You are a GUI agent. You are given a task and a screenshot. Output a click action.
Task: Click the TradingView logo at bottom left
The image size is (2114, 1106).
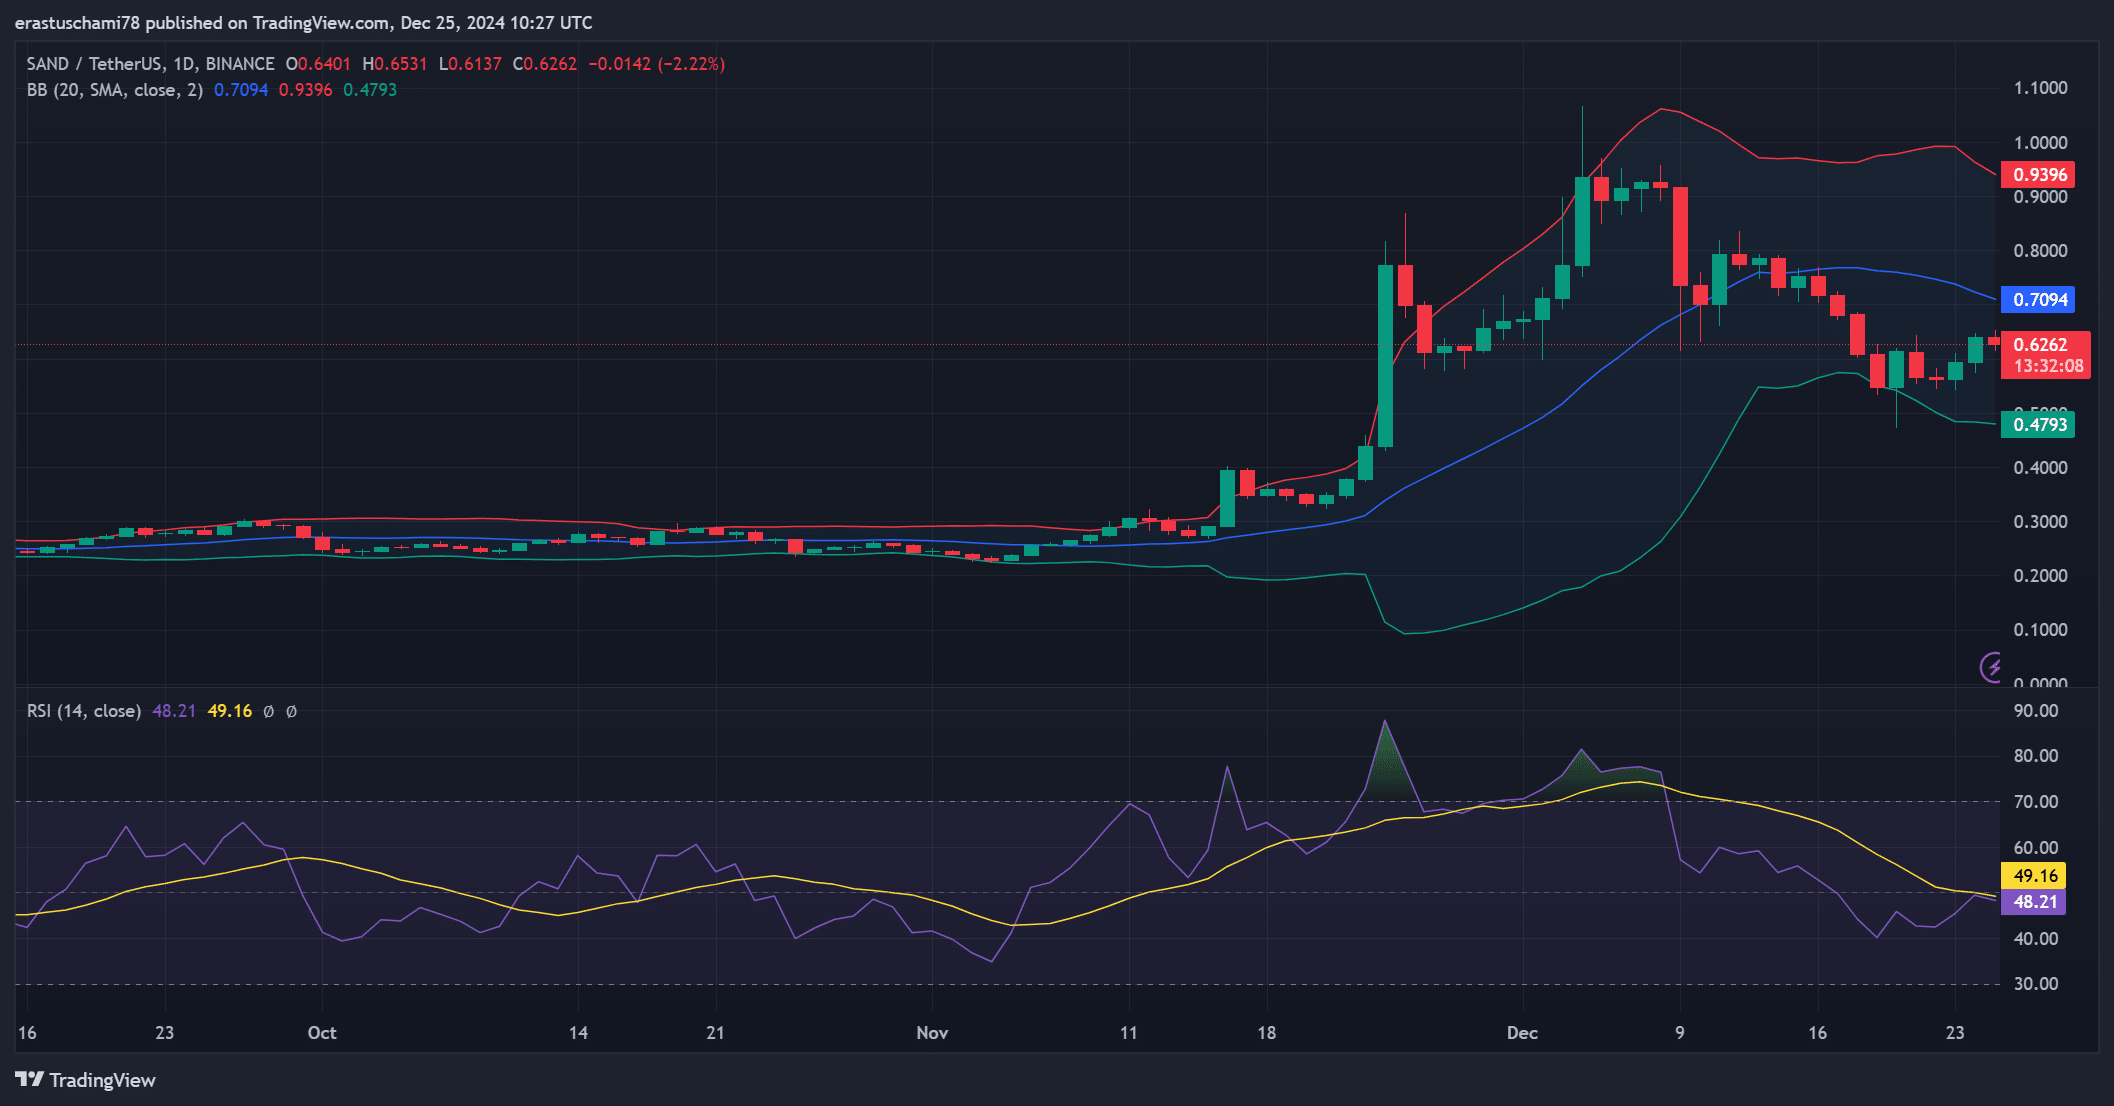coord(86,1080)
